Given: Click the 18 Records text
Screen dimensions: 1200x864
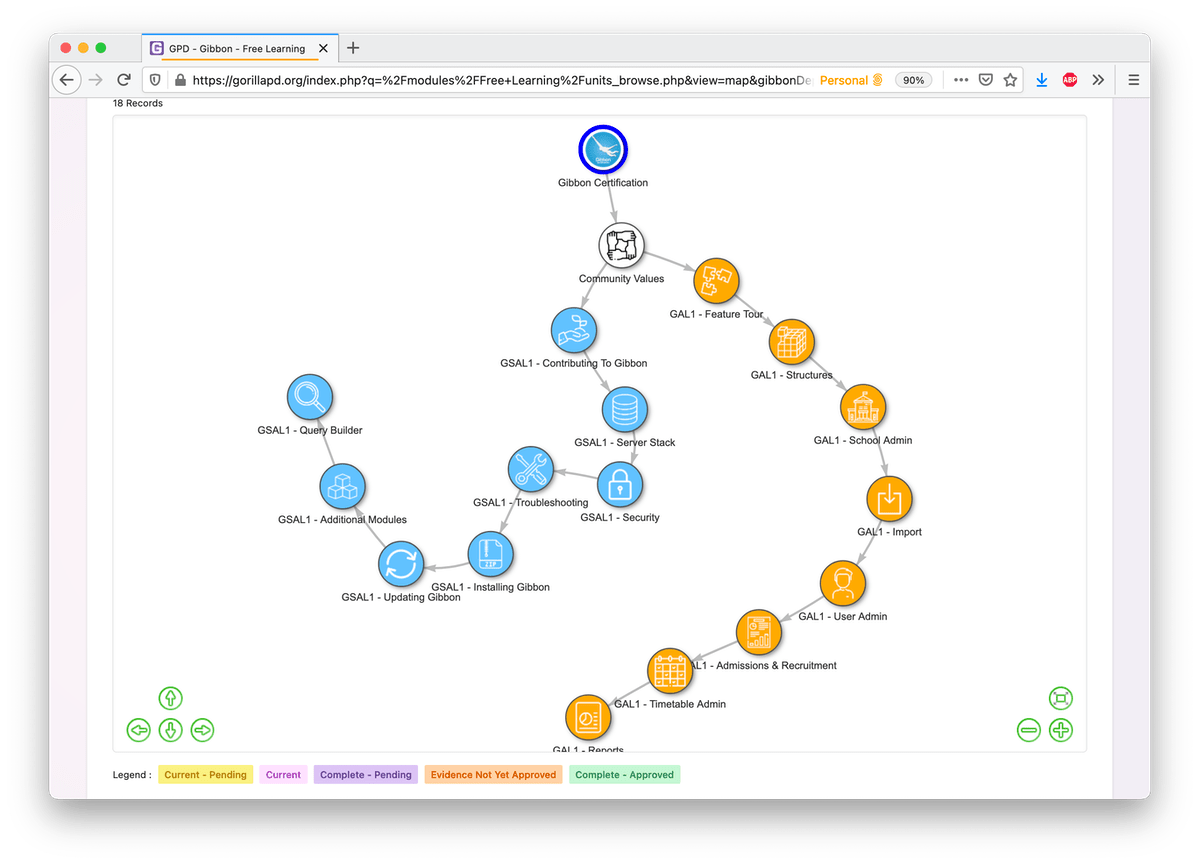Looking at the screenshot, I should pyautogui.click(x=138, y=103).
